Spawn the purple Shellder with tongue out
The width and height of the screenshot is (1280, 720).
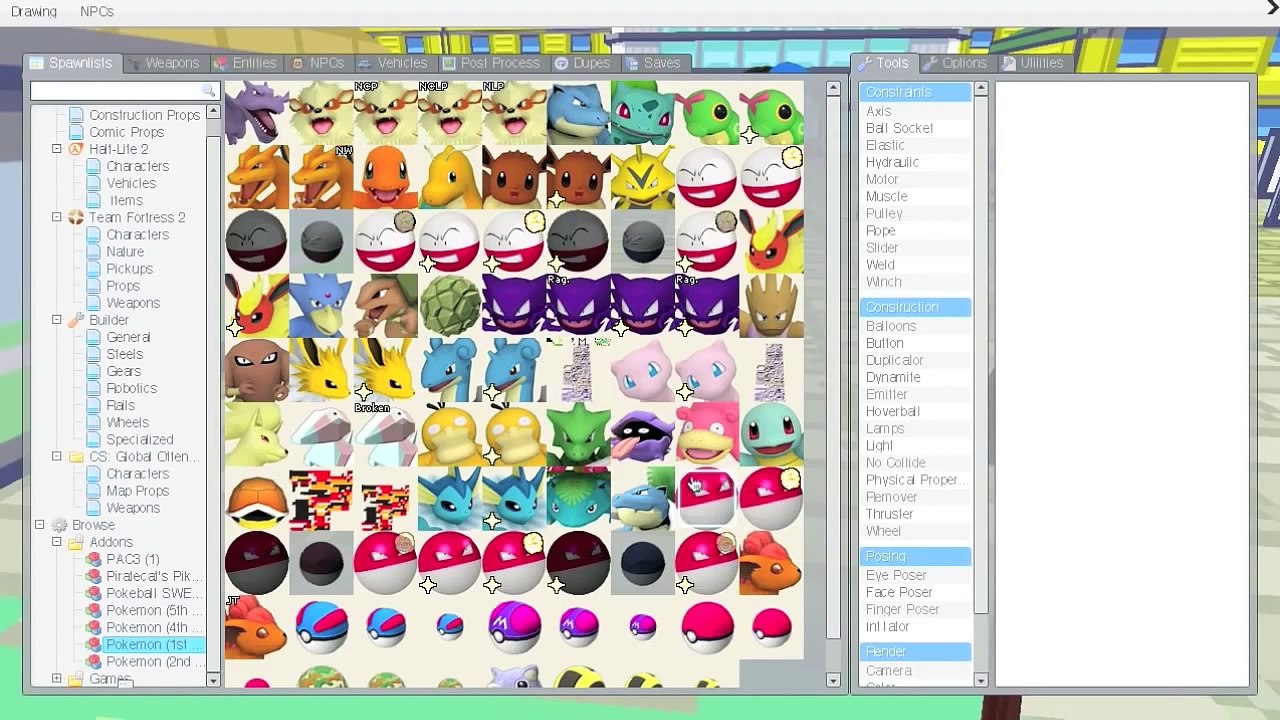(x=641, y=434)
